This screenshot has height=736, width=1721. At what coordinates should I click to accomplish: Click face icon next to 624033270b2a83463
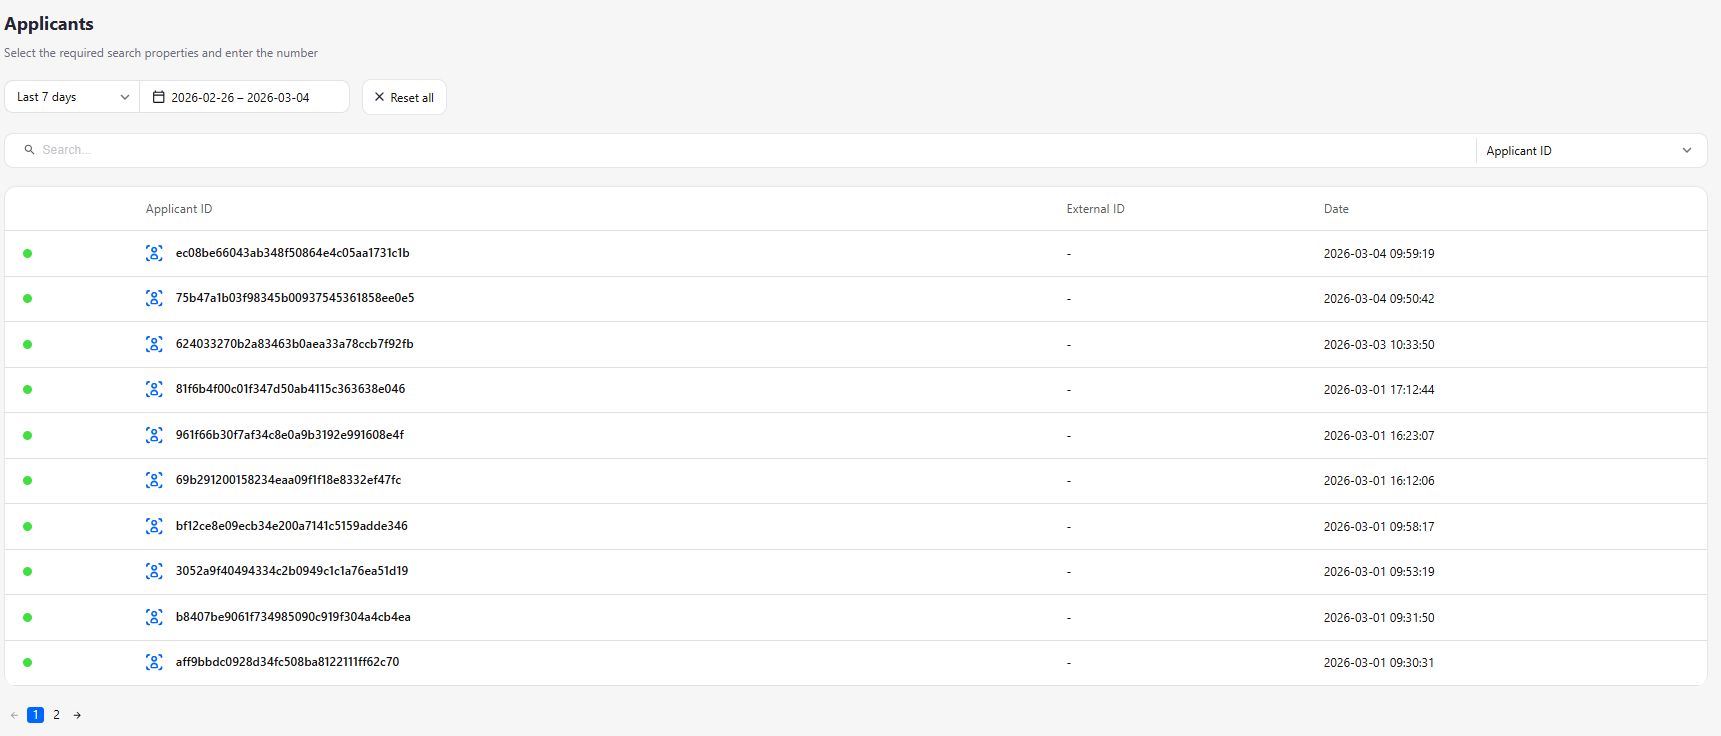coord(154,344)
